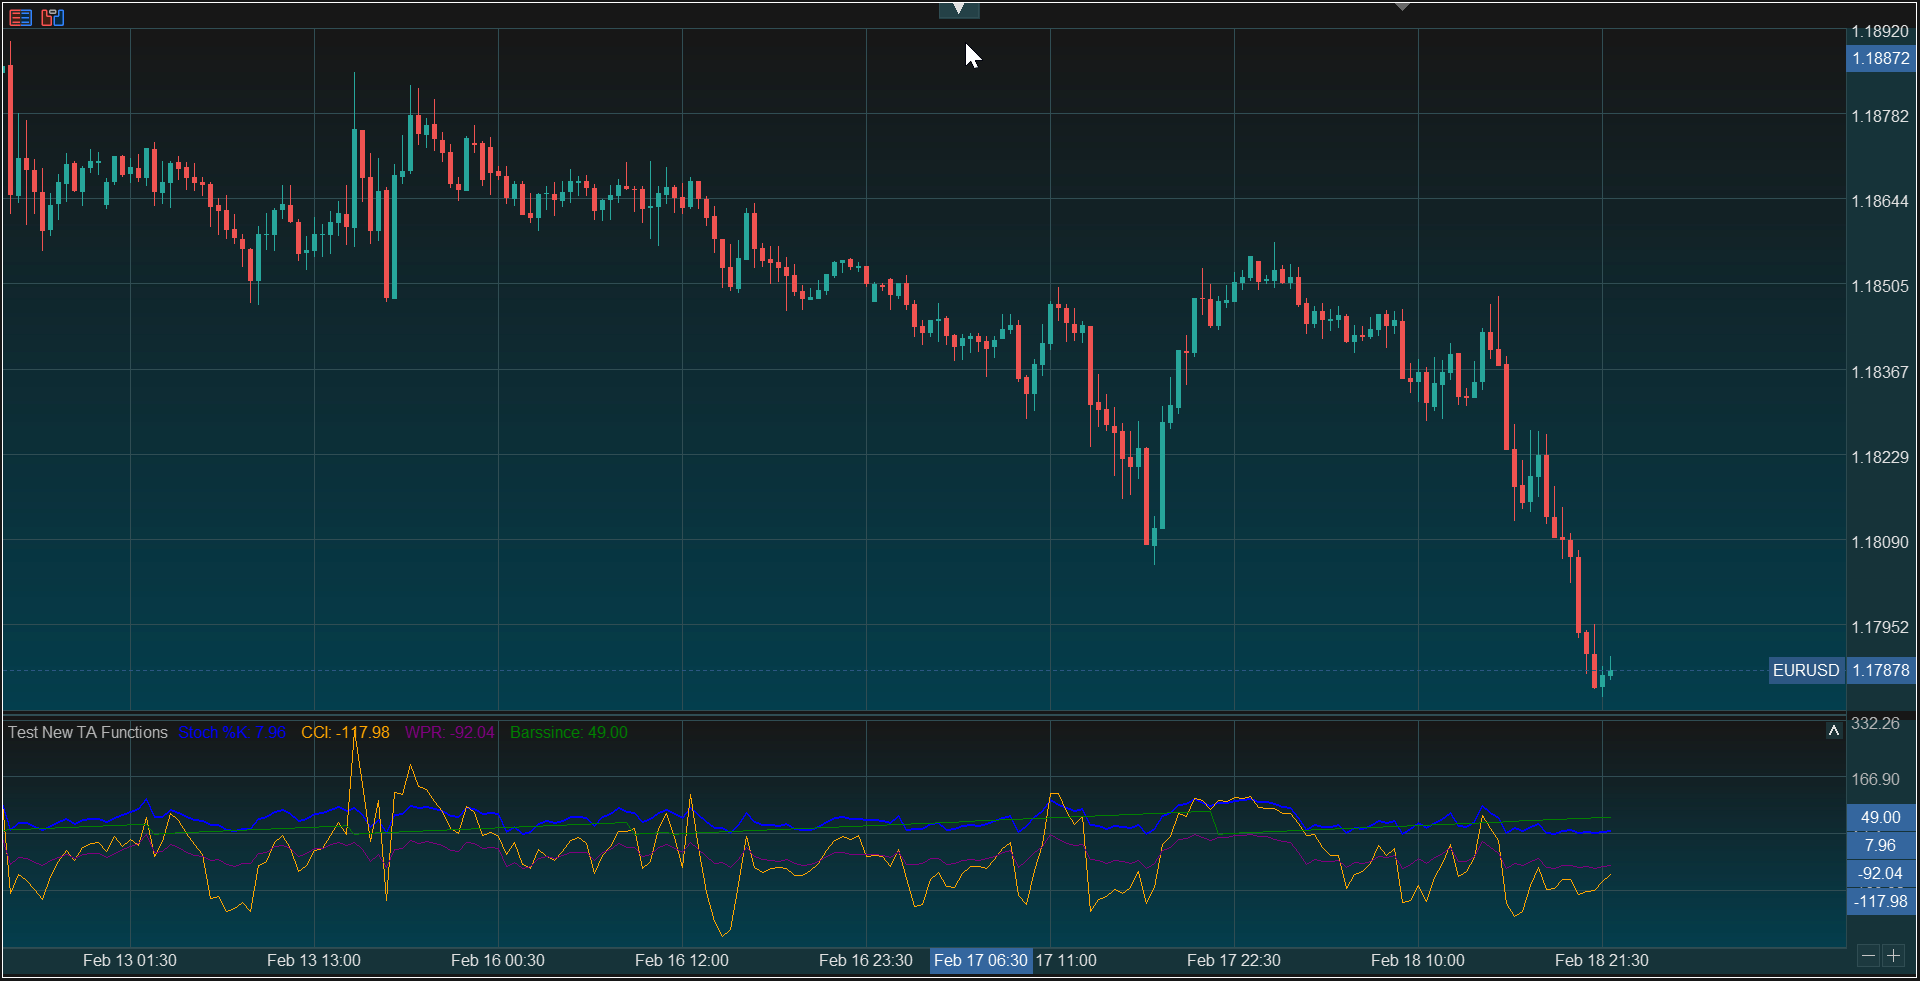This screenshot has width=1920, height=981.
Task: Click the highlighted 1.18872 price marker
Action: [x=1881, y=58]
